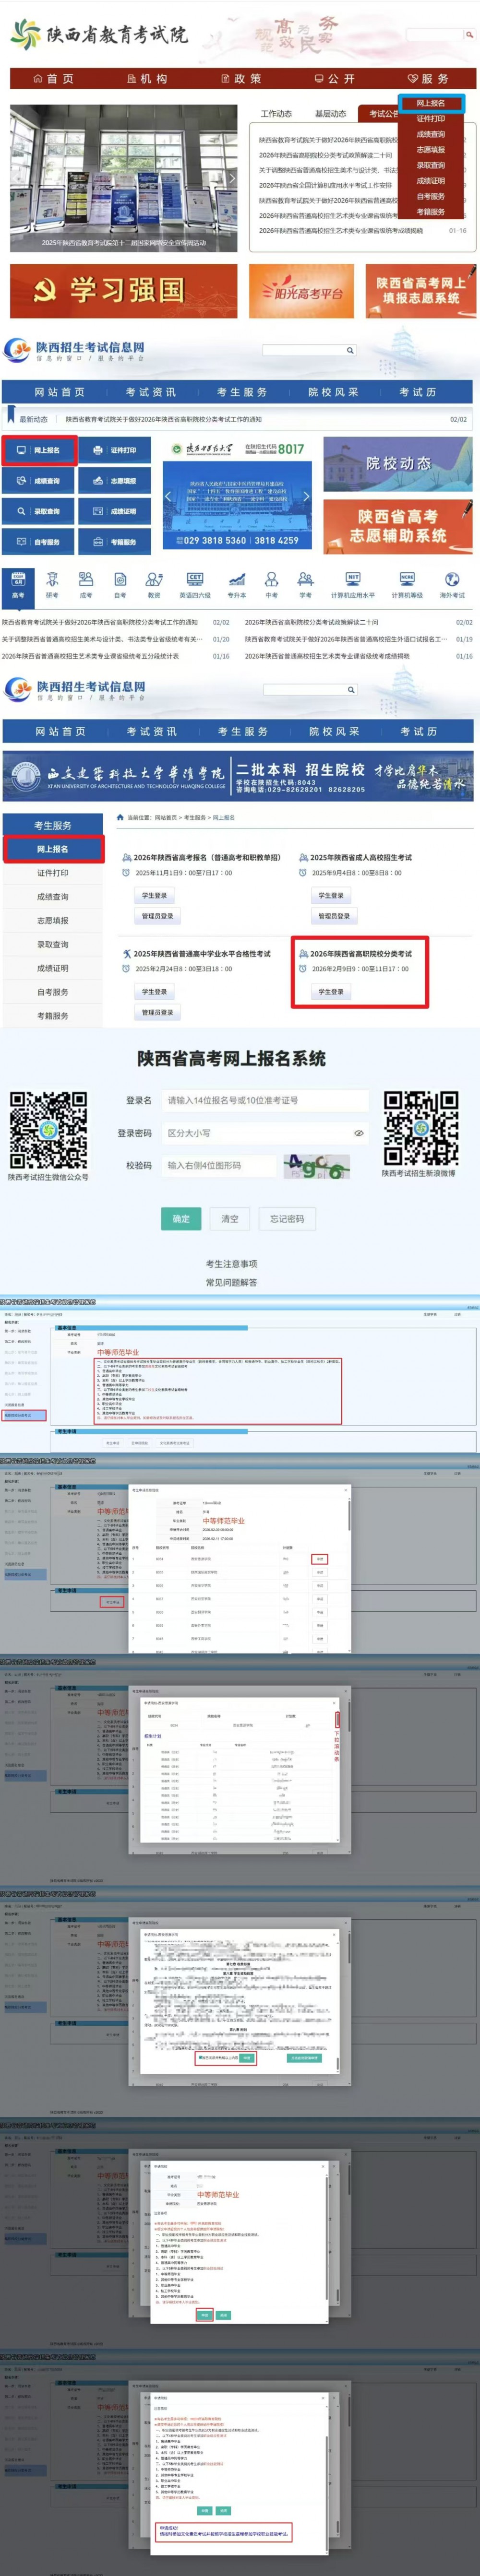Click the 校验码 input field

[218, 1165]
